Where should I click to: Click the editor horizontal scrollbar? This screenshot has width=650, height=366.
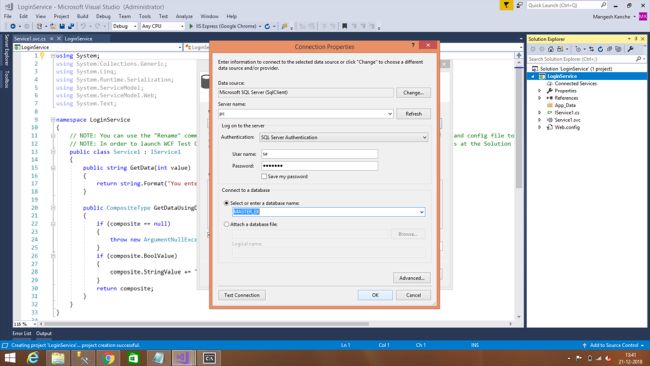(x=206, y=324)
